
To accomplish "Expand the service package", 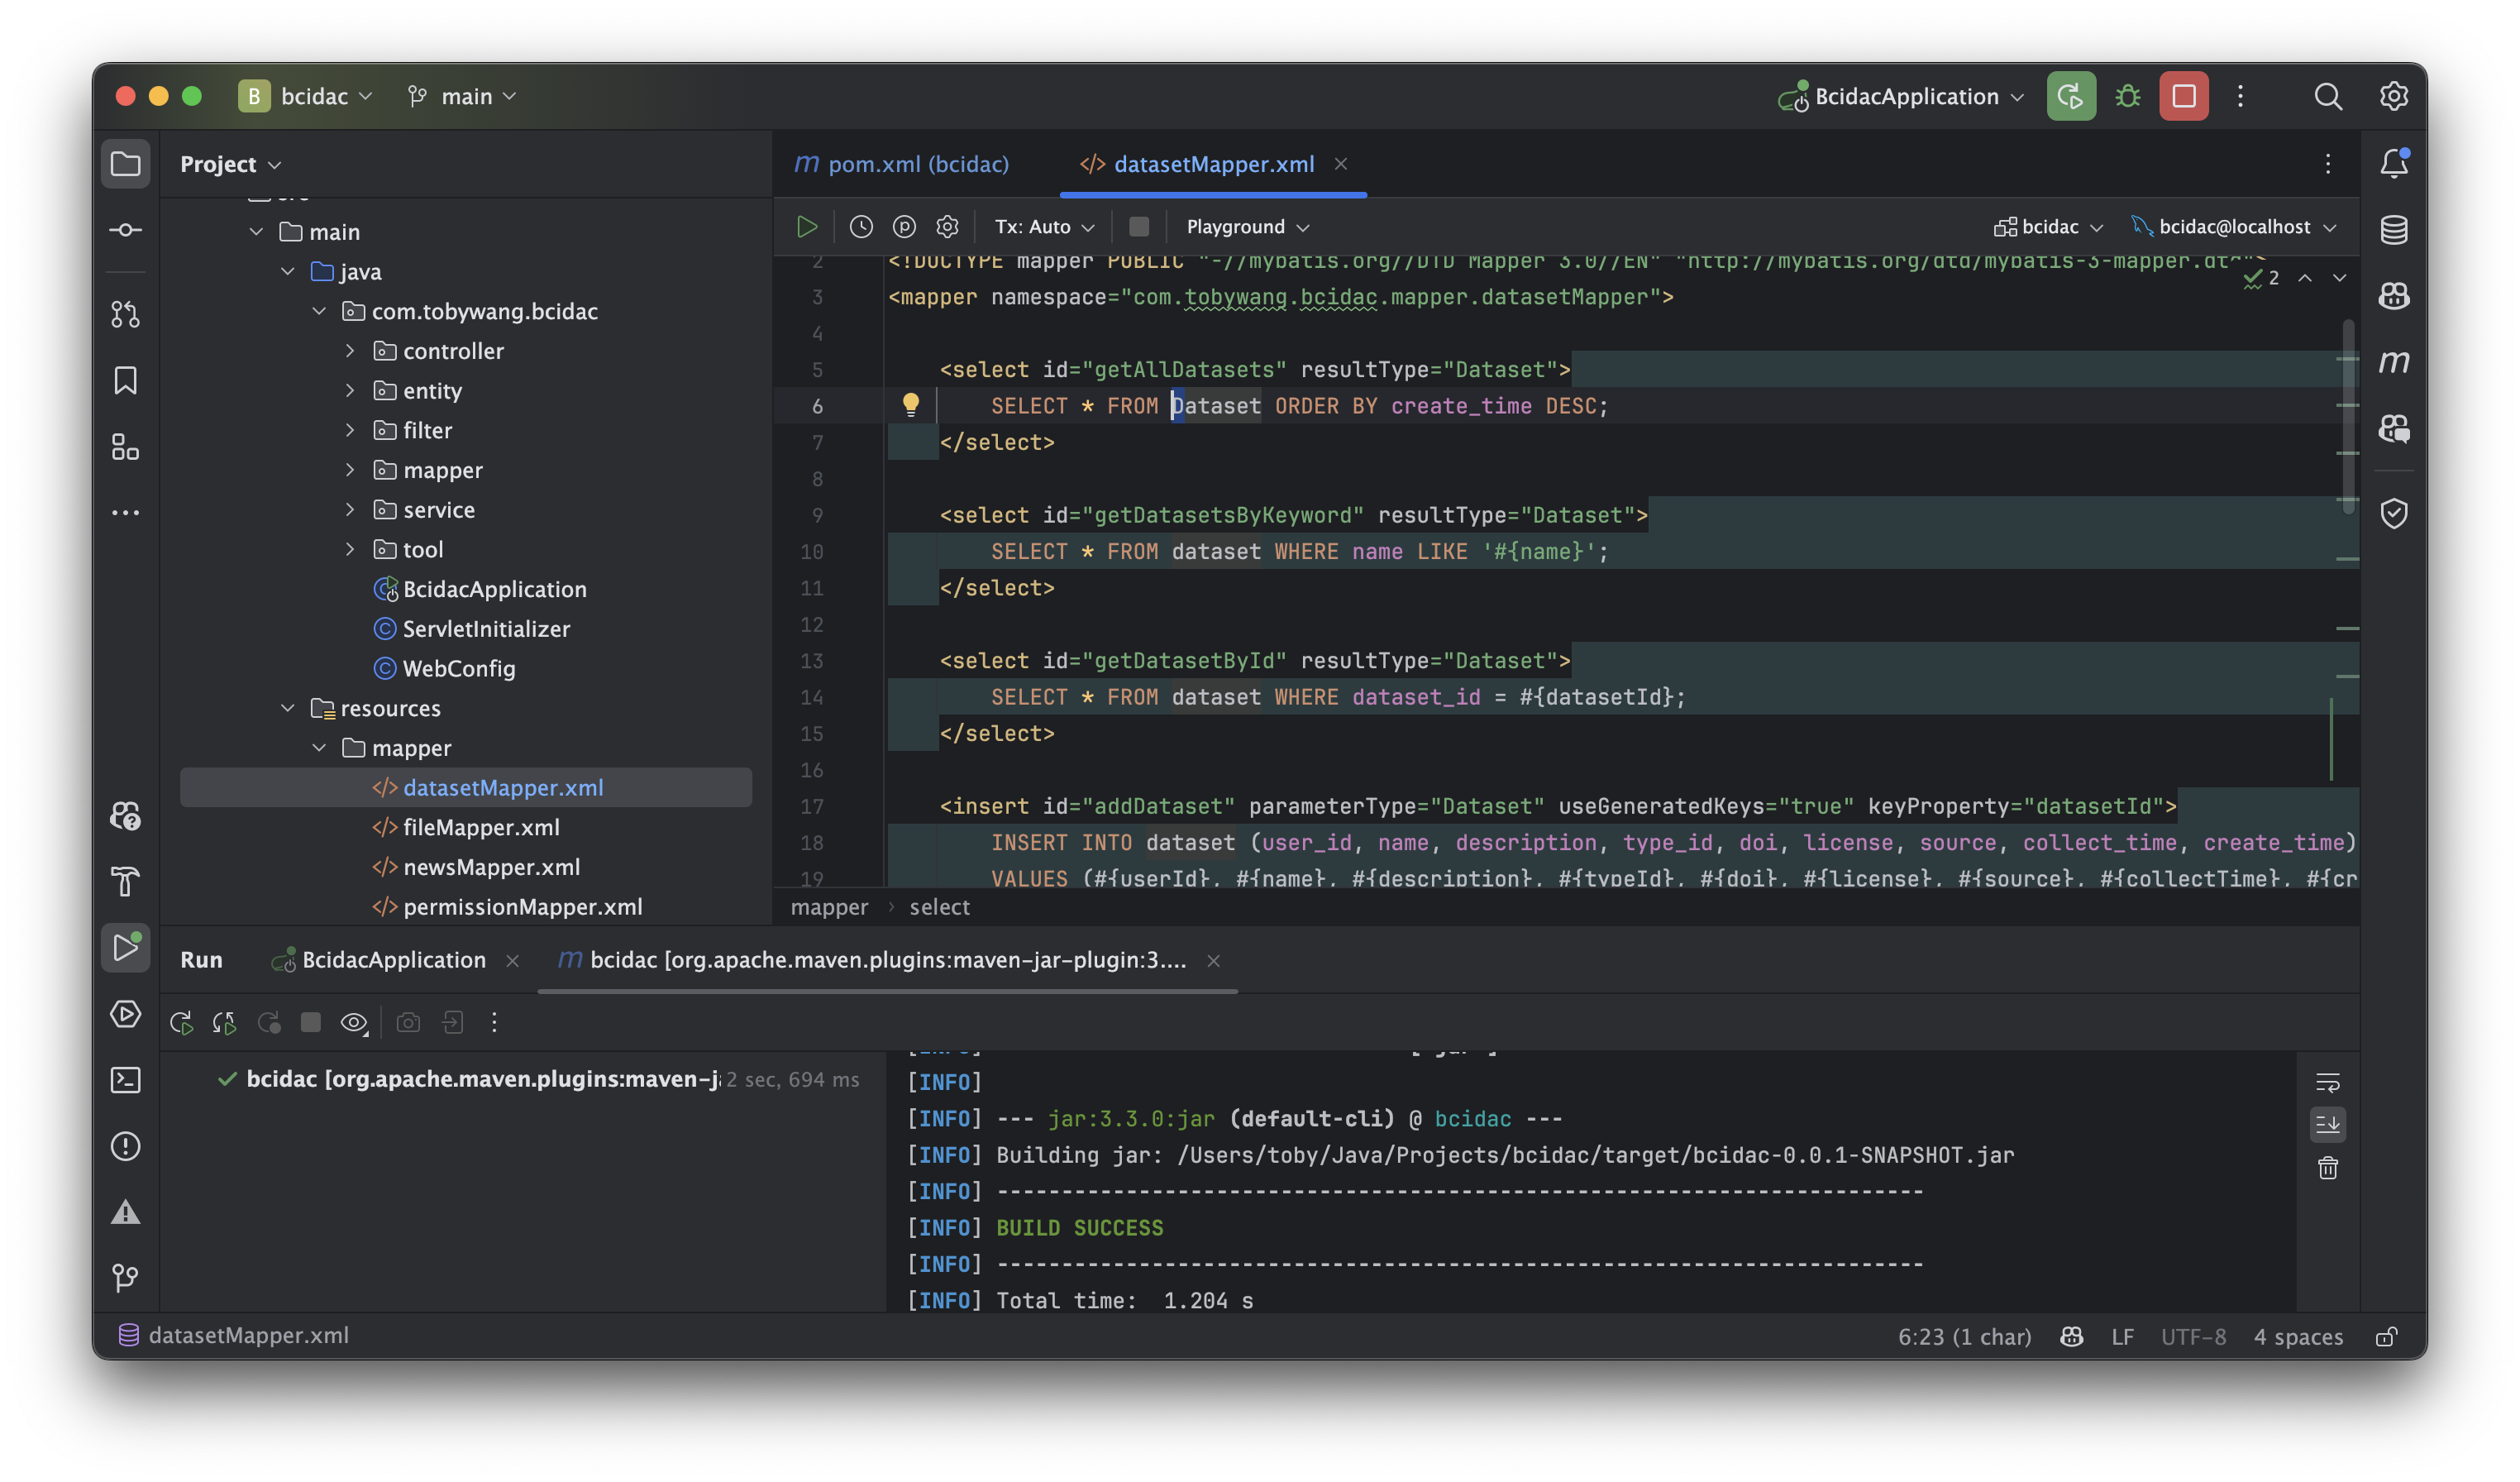I will 350,509.
